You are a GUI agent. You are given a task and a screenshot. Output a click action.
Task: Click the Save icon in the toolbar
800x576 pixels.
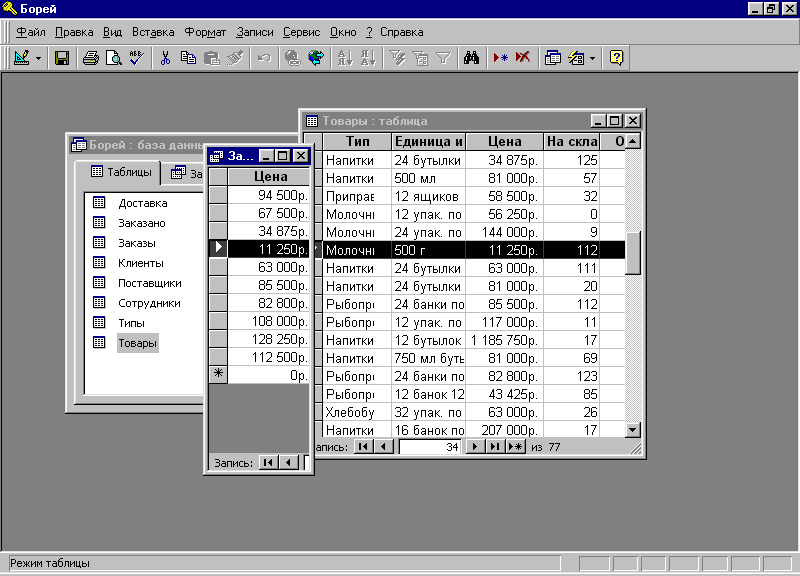62,58
